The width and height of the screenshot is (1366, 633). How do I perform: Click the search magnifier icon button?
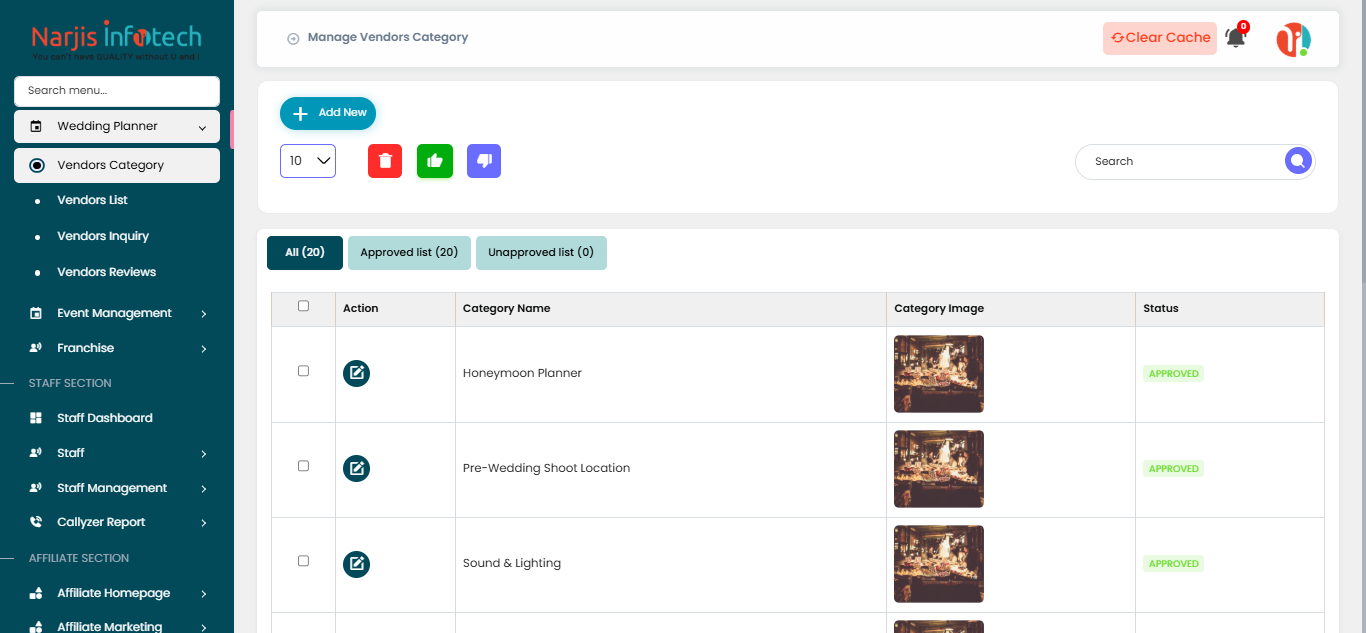pyautogui.click(x=1298, y=161)
